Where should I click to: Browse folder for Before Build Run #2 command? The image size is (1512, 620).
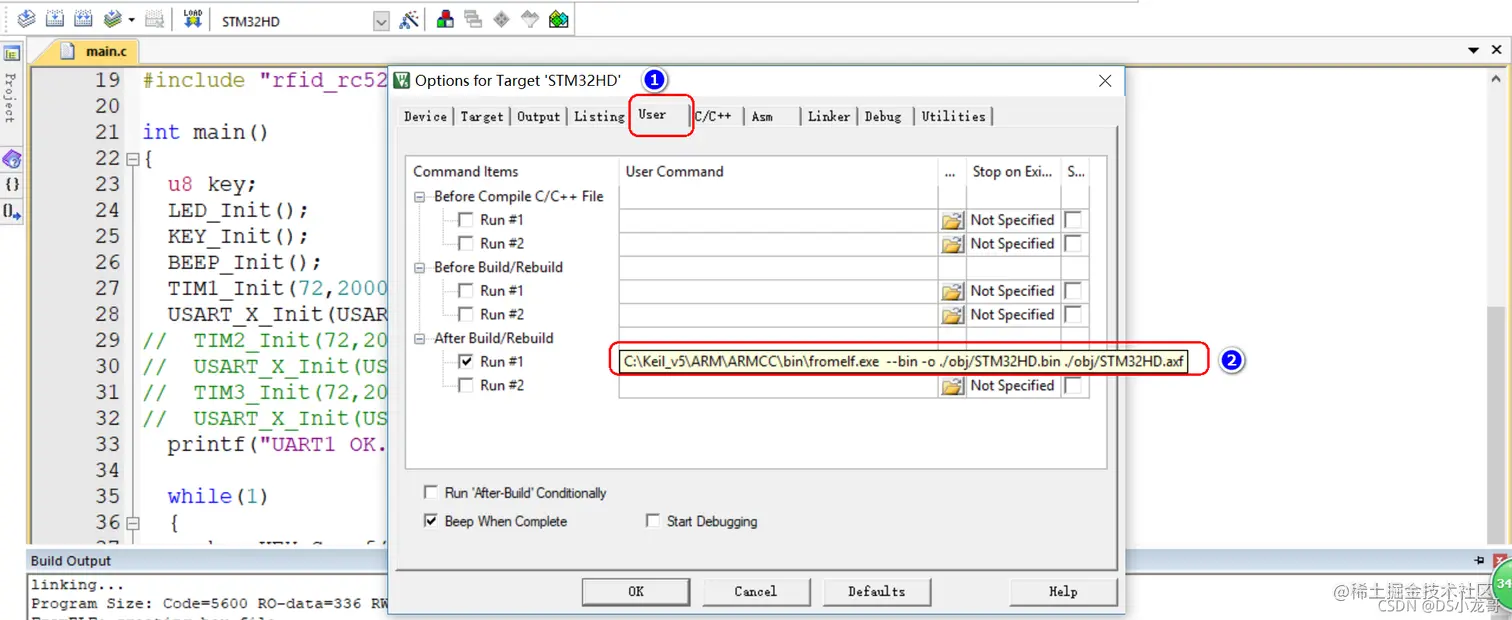pos(952,315)
